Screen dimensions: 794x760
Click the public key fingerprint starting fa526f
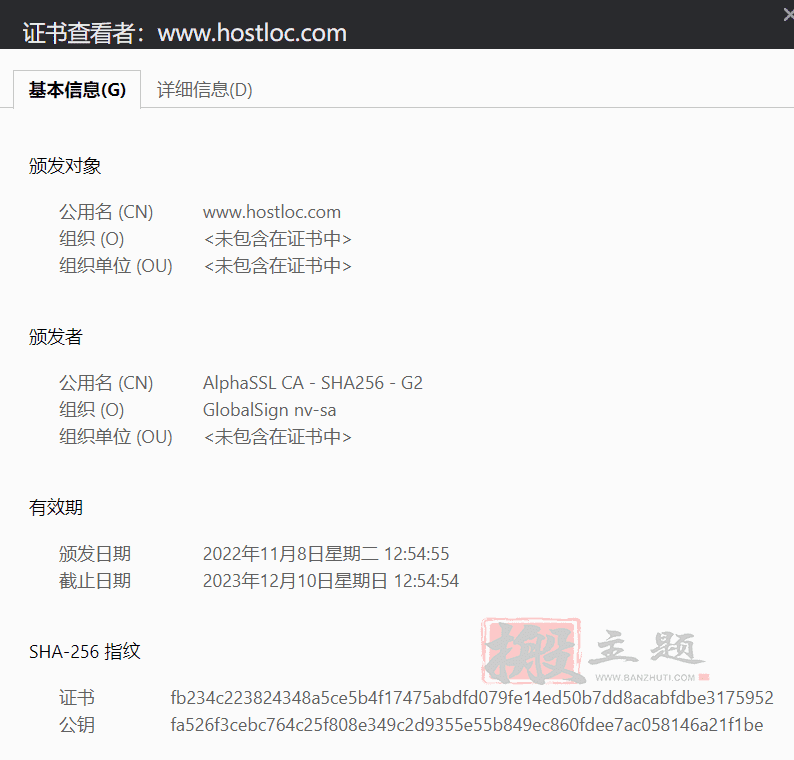click(466, 725)
